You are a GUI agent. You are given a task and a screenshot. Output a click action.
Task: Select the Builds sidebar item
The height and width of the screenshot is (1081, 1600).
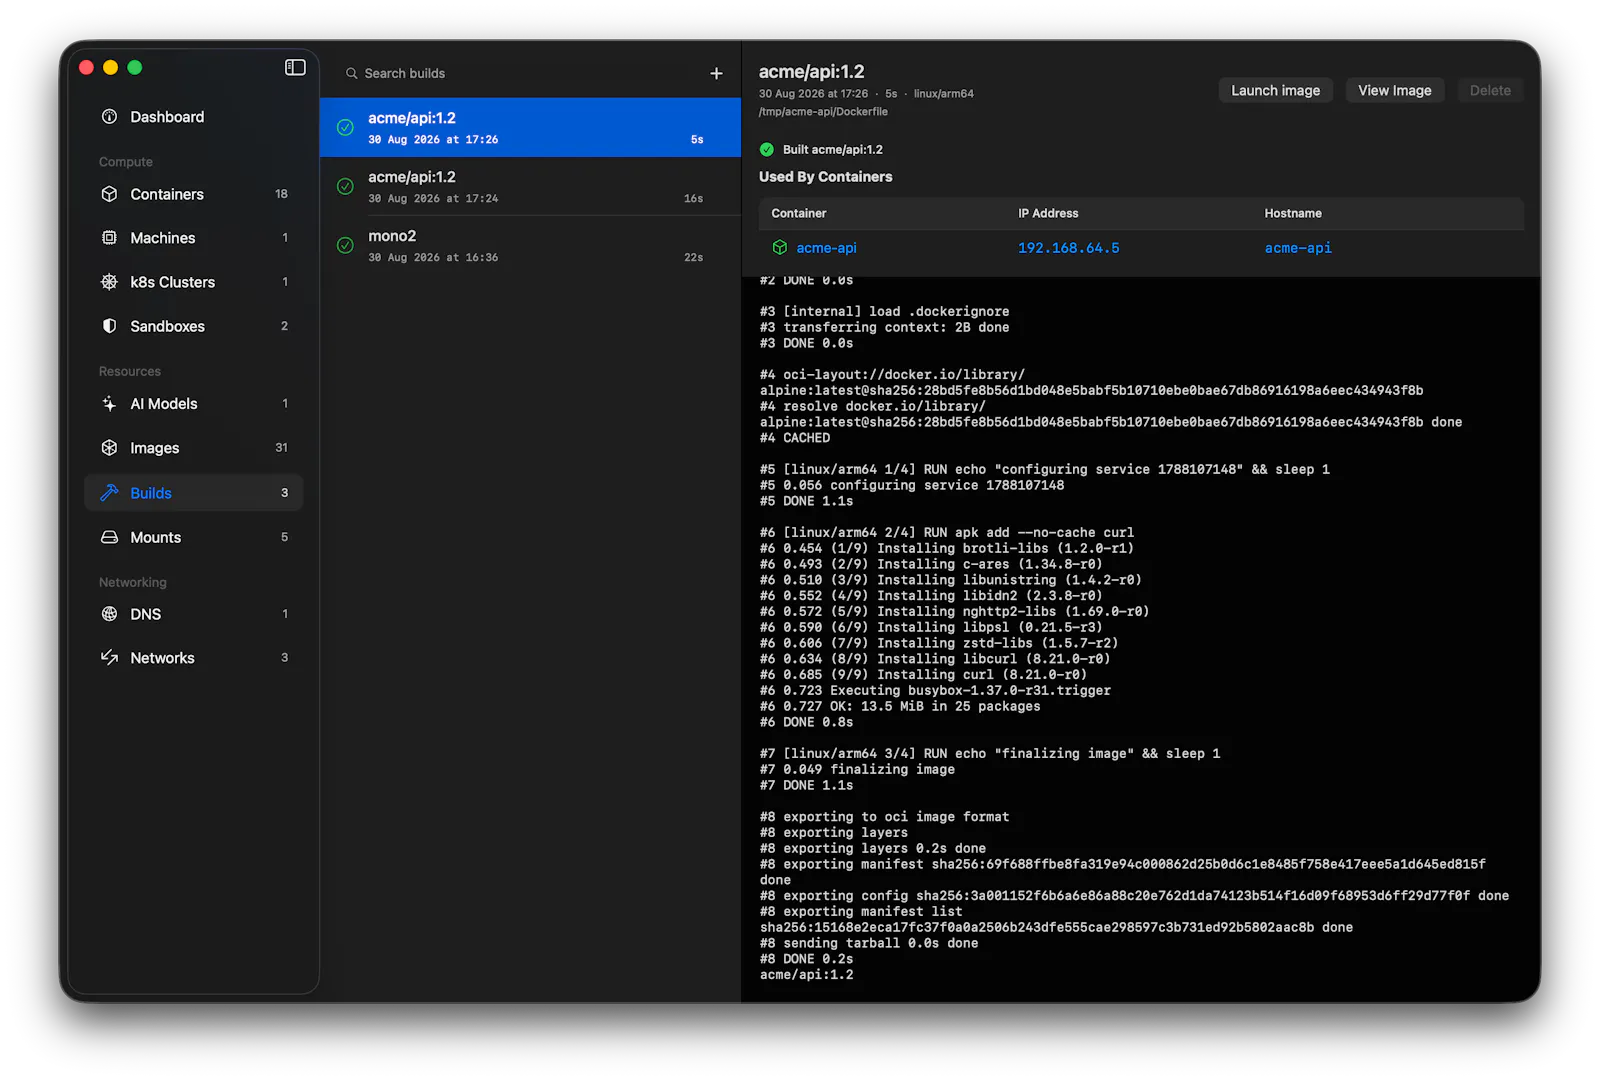(x=194, y=493)
